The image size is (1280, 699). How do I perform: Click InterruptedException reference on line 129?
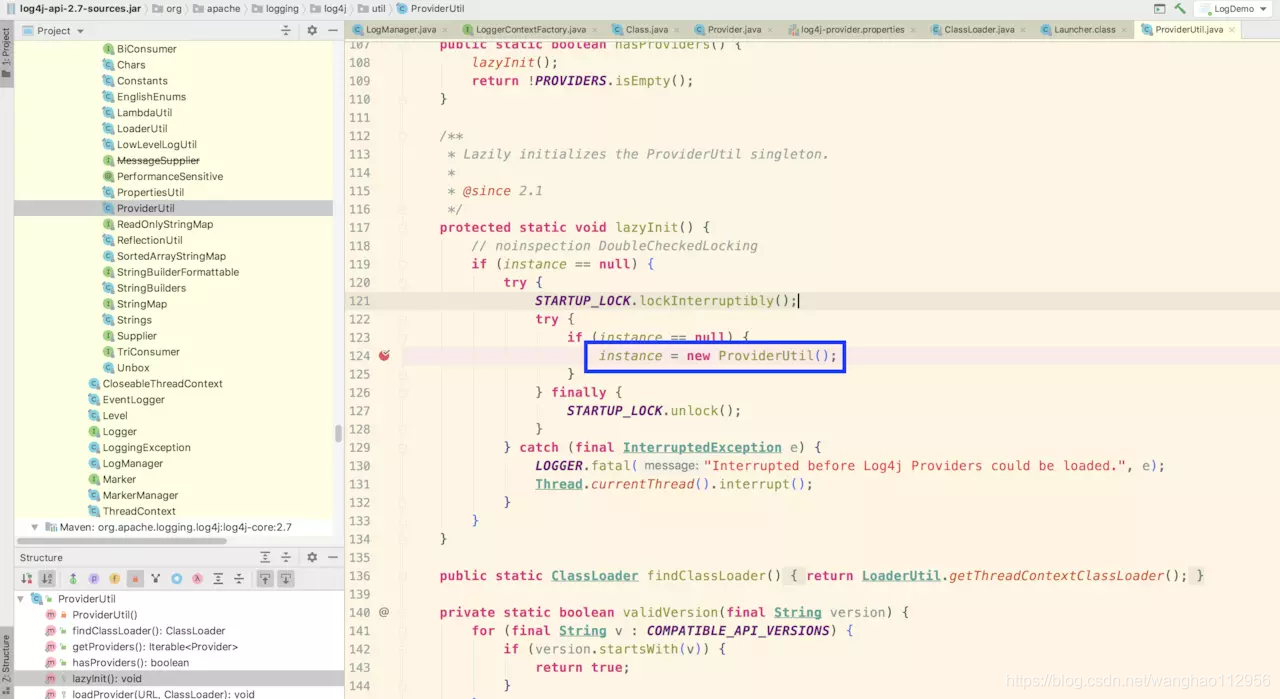pos(702,447)
